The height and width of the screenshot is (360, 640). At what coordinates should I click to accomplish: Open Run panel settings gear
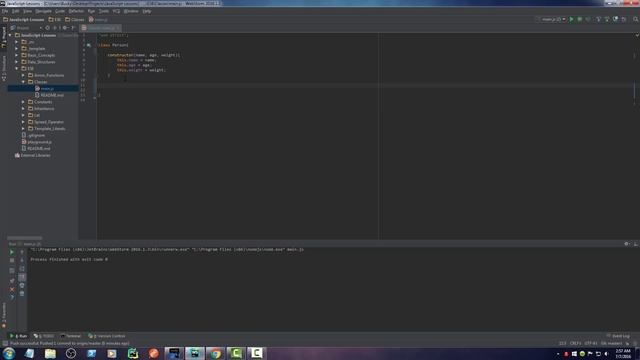[627, 244]
